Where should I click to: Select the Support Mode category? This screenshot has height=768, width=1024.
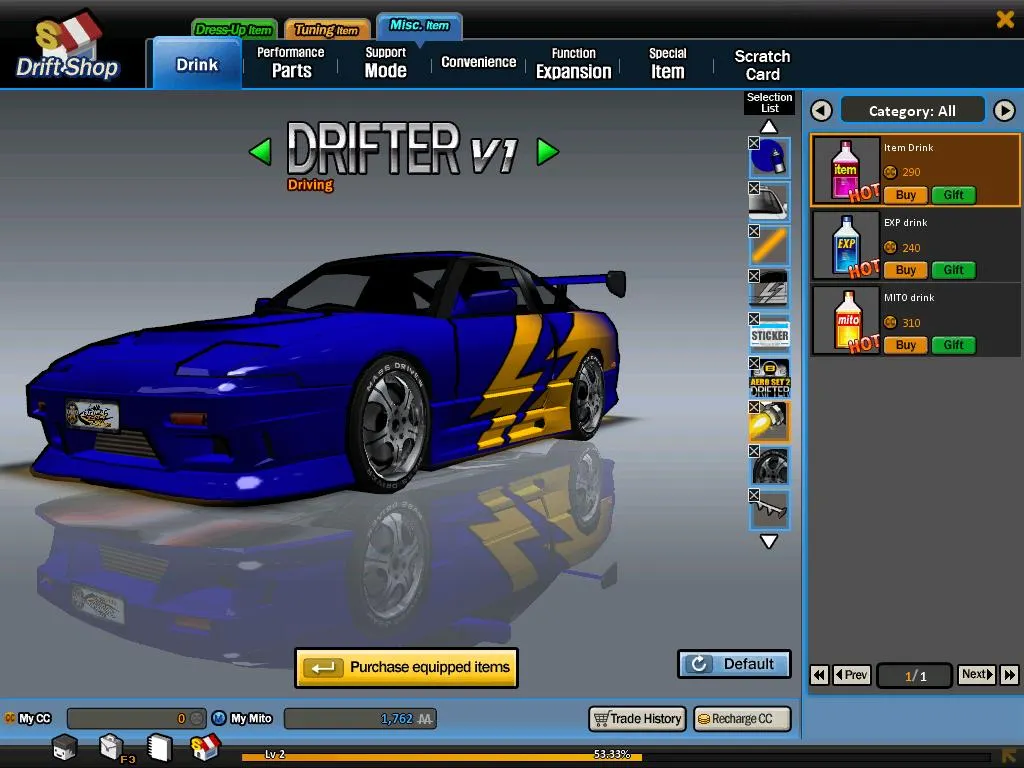click(385, 63)
